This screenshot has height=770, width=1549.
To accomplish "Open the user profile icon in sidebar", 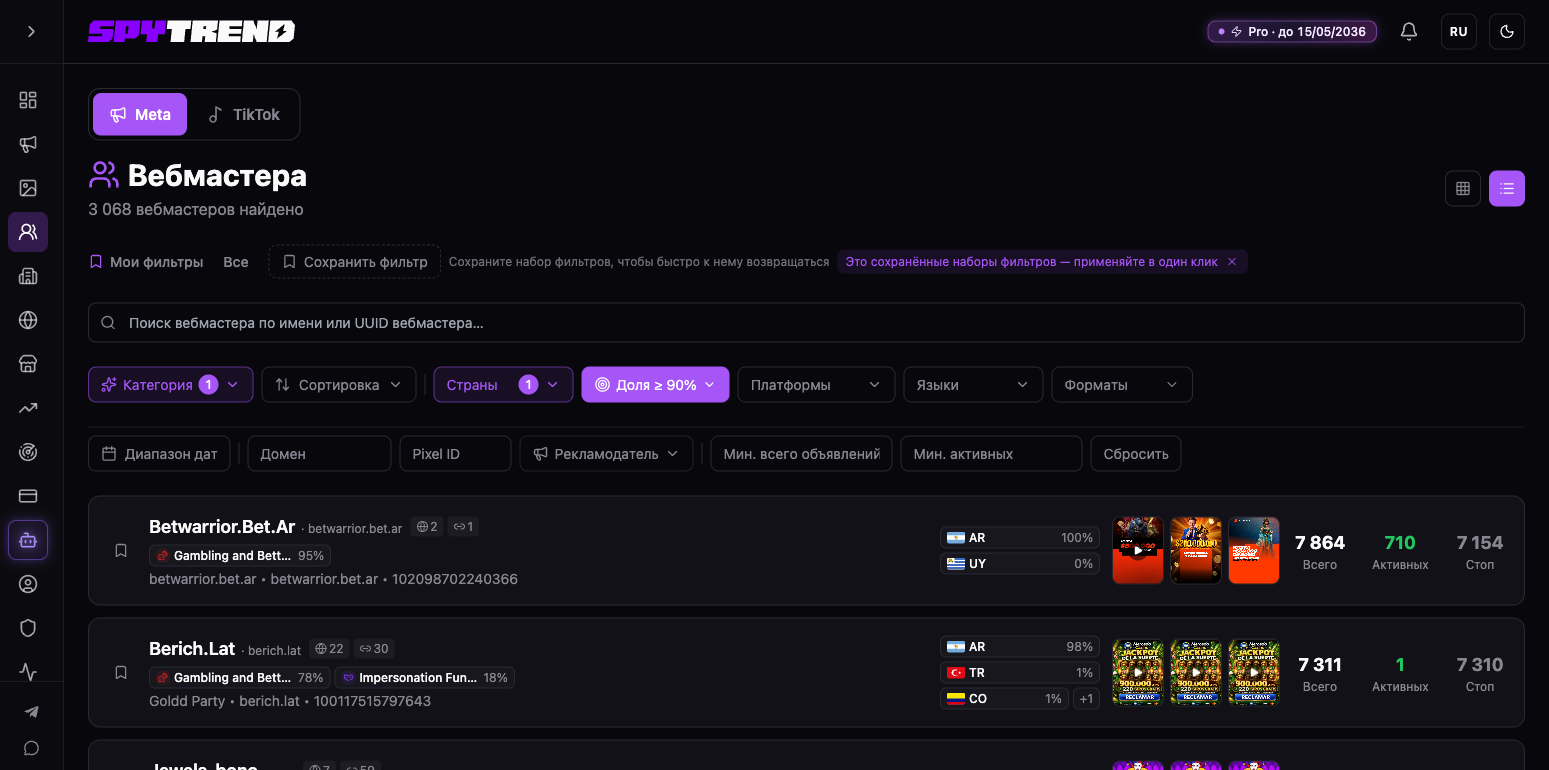I will coord(28,584).
